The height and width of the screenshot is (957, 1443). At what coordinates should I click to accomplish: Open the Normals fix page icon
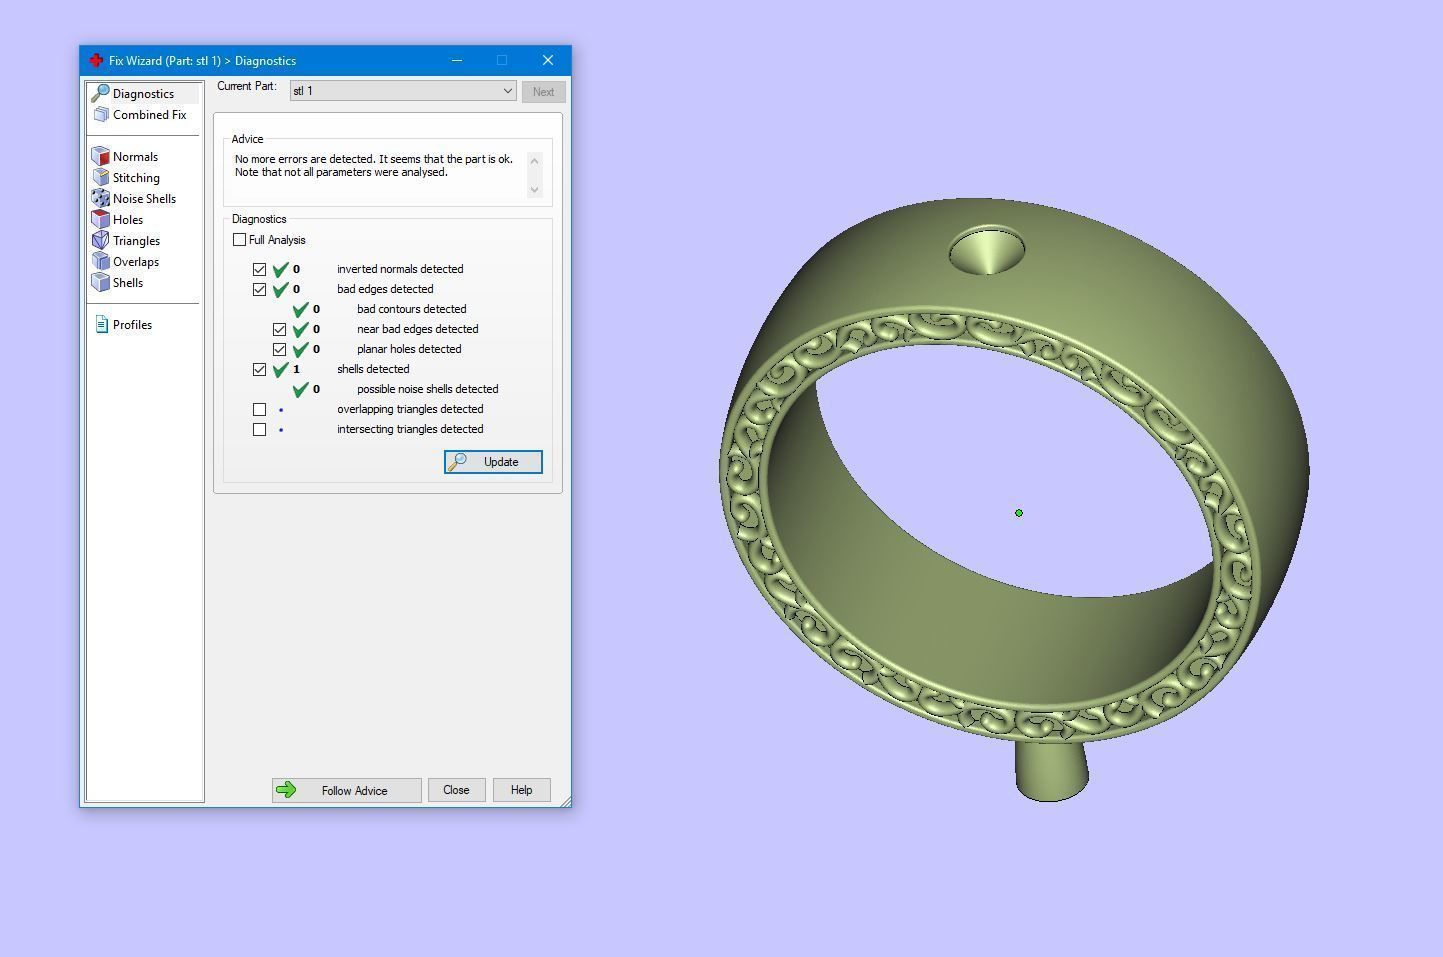100,156
